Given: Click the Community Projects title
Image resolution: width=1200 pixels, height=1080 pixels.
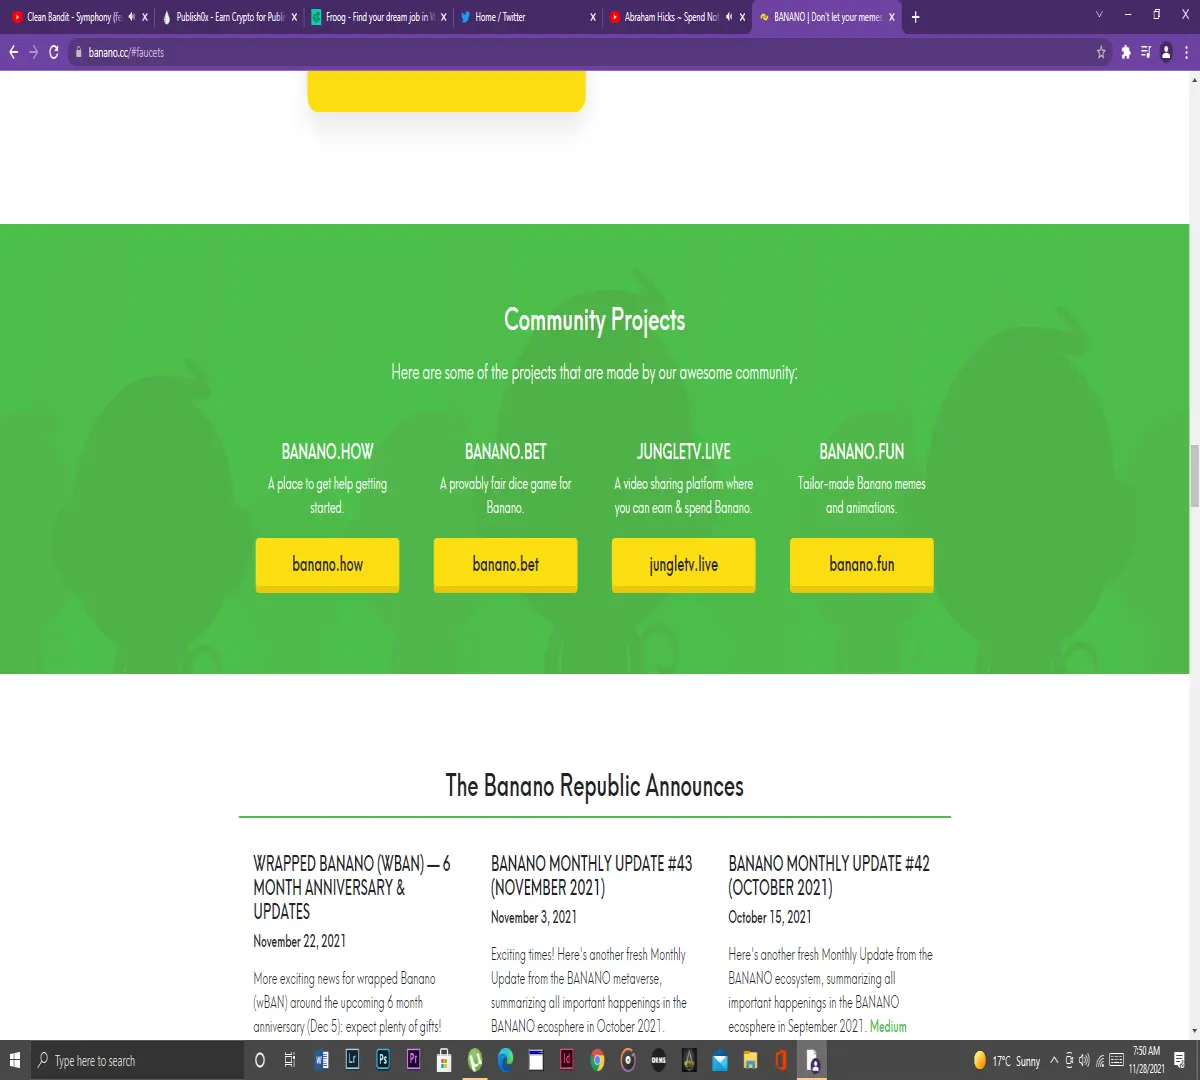Looking at the screenshot, I should (x=595, y=321).
